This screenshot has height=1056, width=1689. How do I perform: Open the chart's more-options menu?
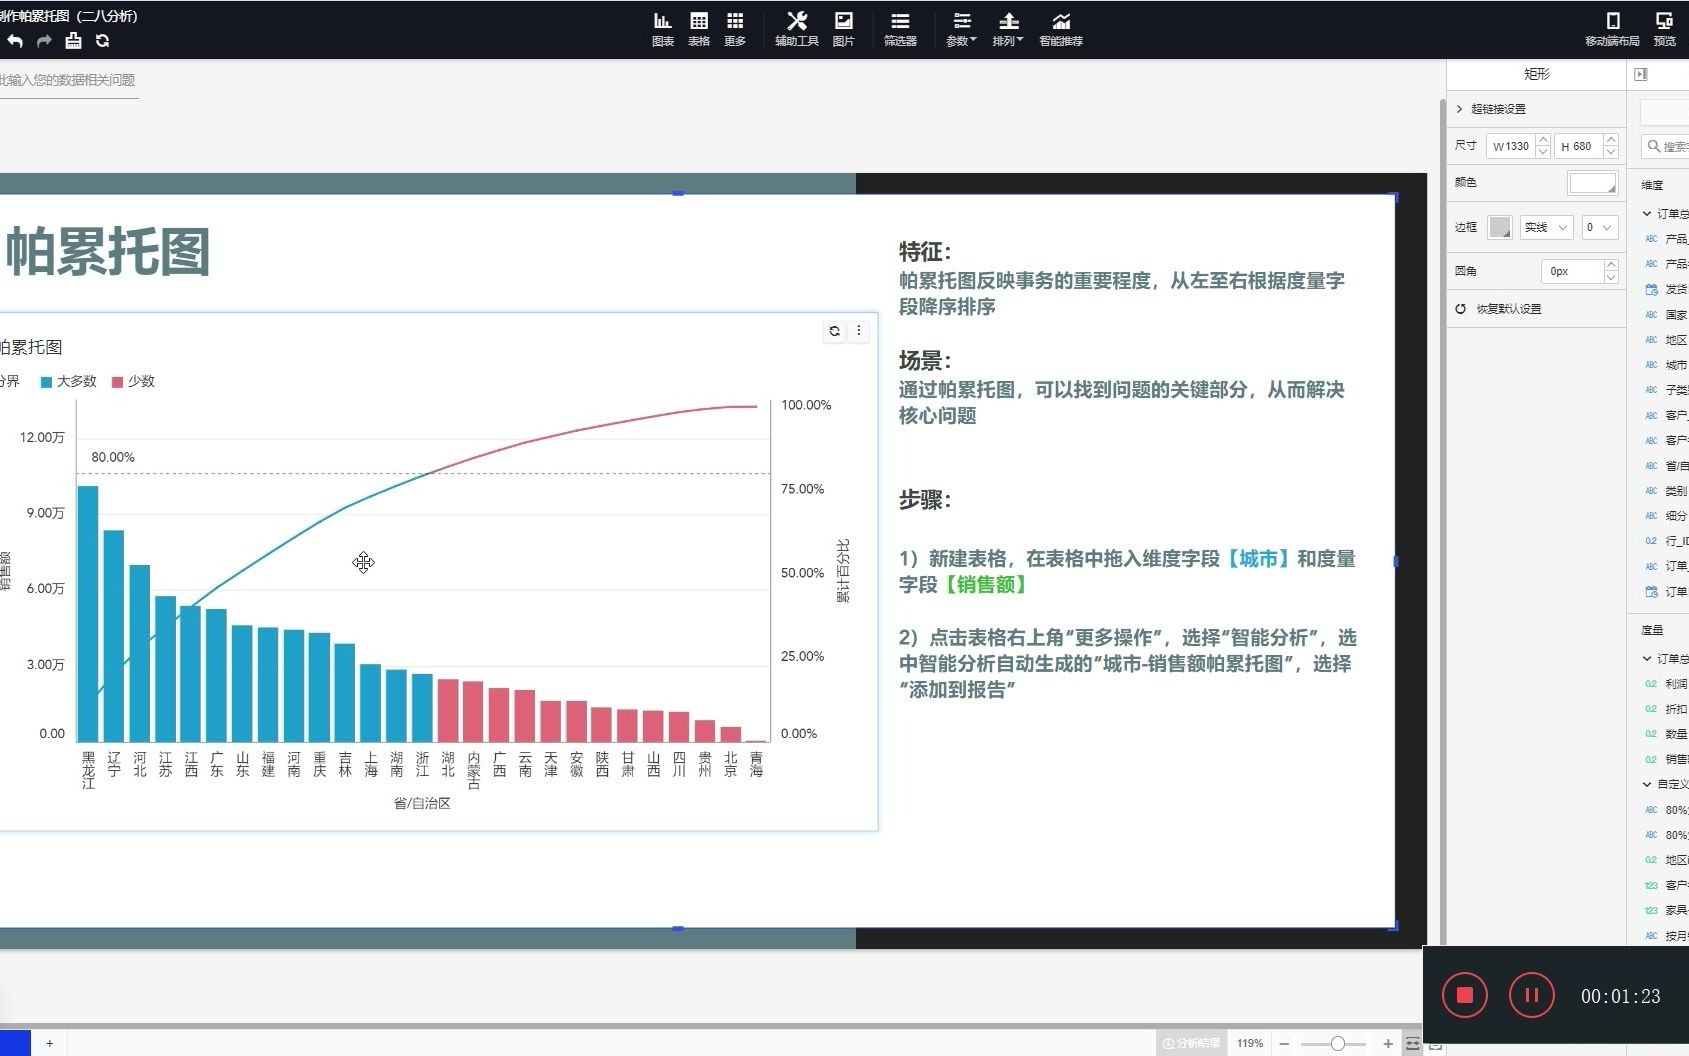(x=858, y=331)
